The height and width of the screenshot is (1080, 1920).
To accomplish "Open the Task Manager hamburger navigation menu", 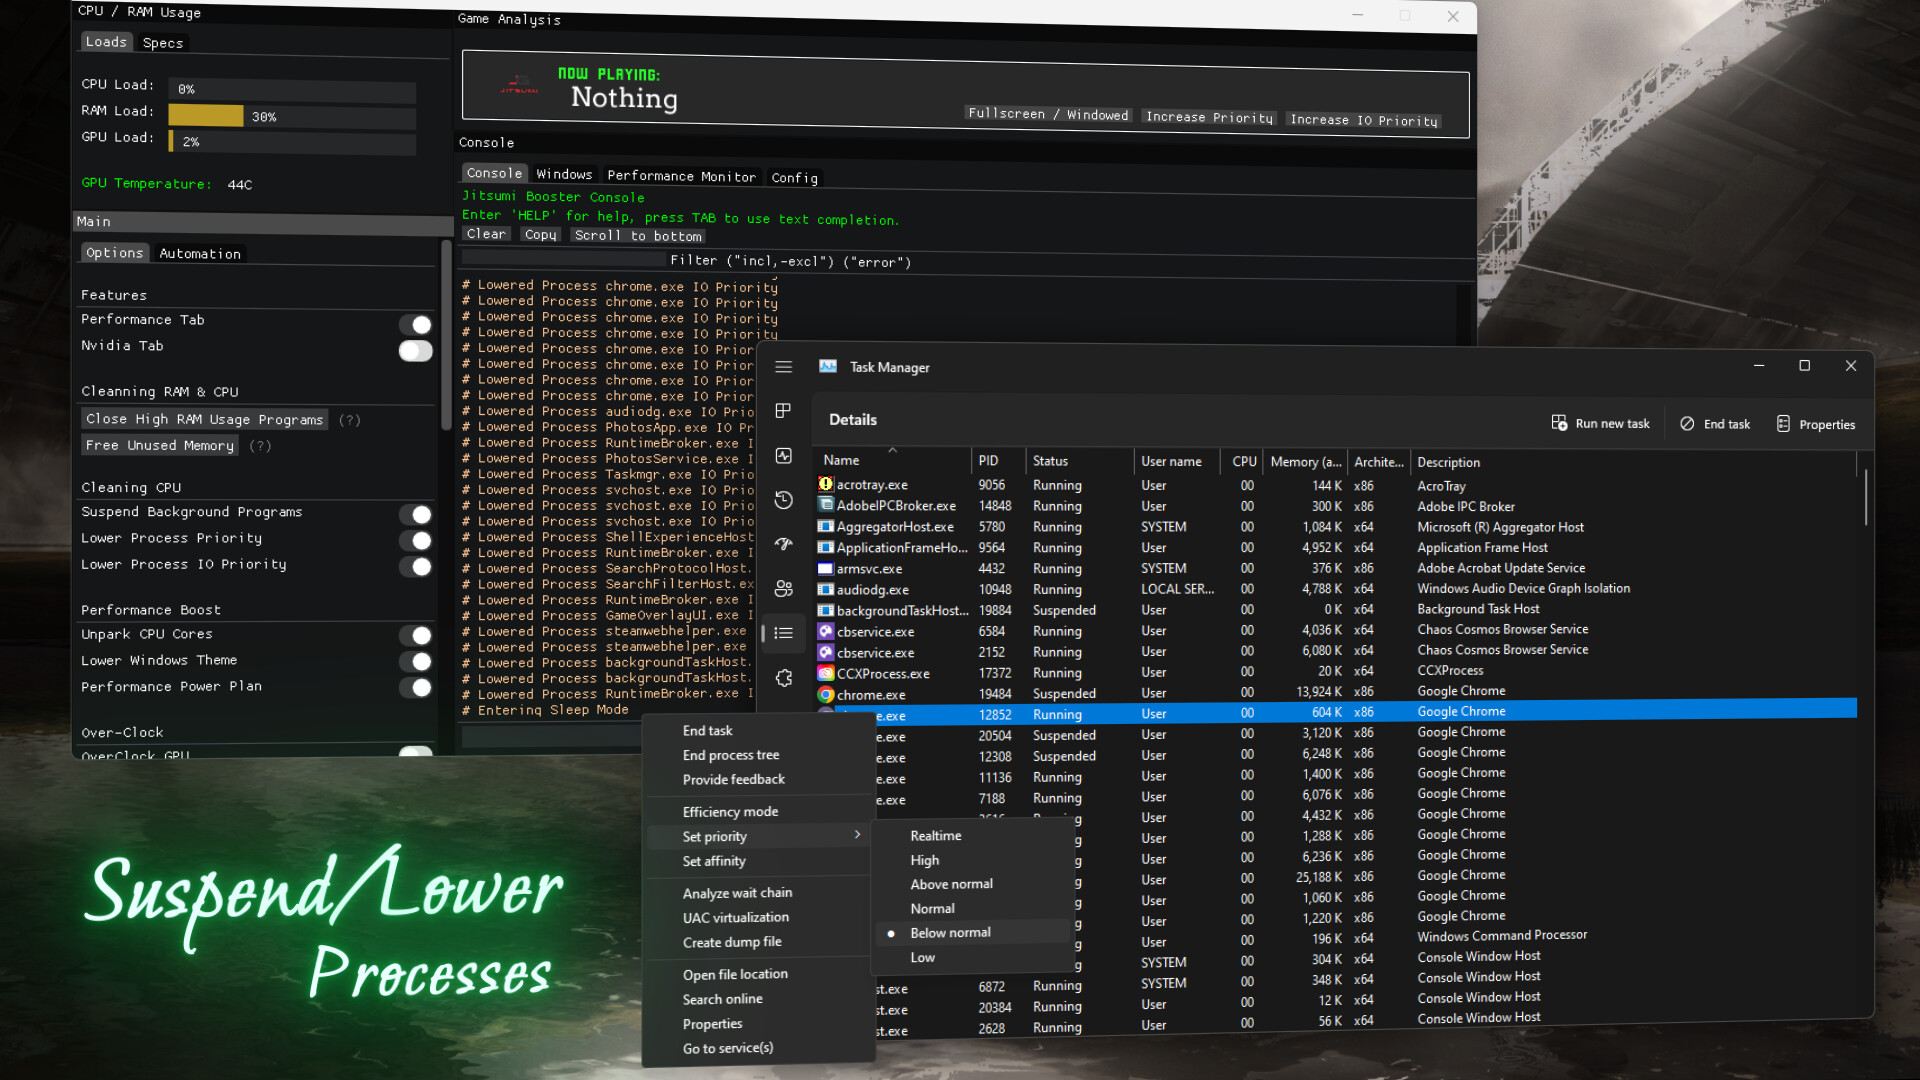I will click(x=783, y=367).
